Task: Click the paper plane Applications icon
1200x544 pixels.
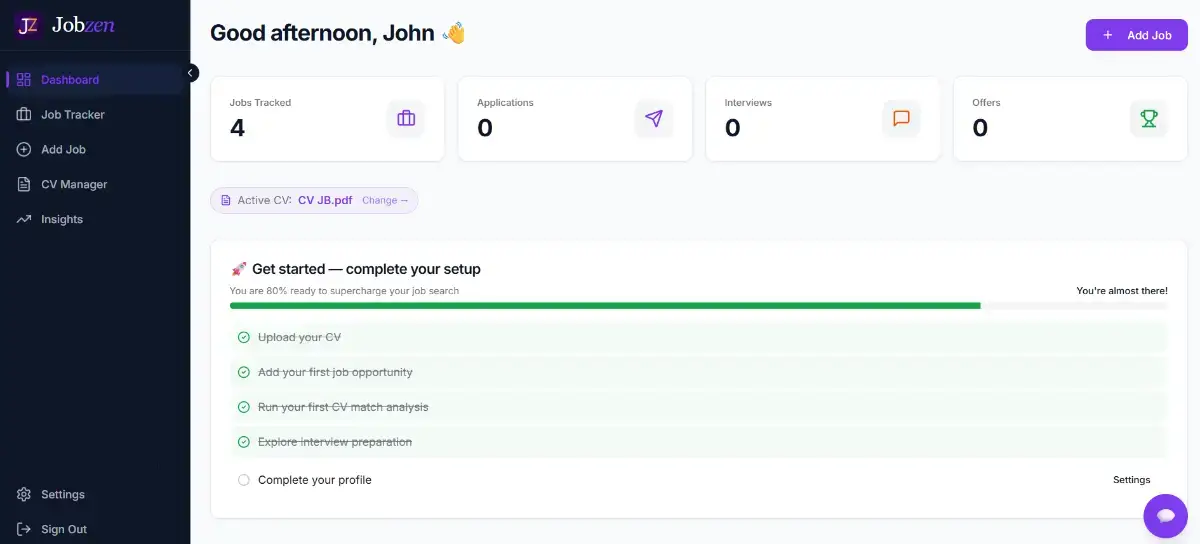Action: (654, 119)
